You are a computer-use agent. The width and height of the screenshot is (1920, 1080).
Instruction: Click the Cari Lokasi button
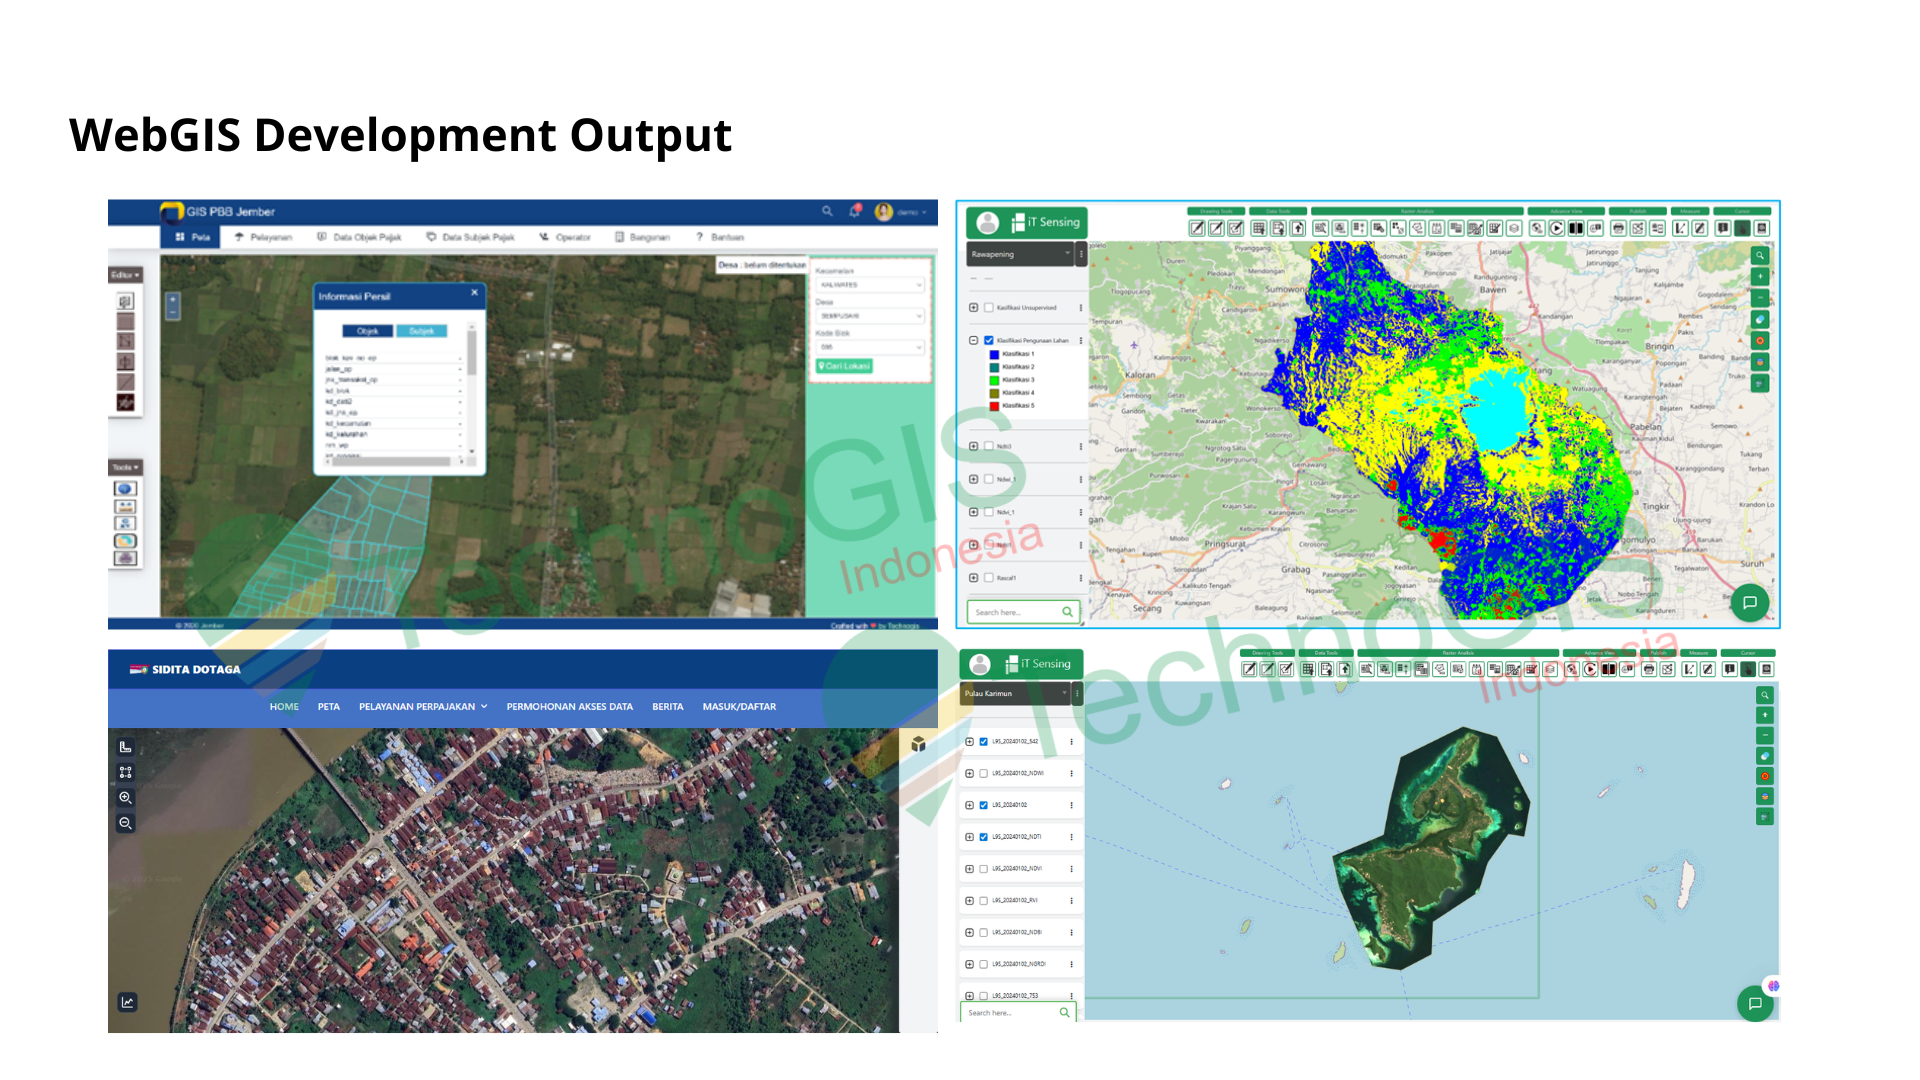[845, 366]
